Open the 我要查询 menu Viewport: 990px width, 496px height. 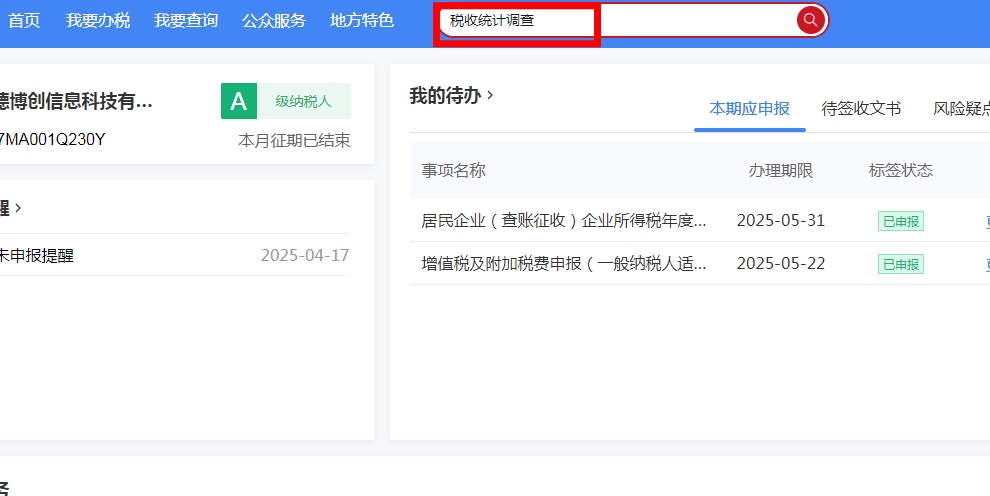click(186, 20)
